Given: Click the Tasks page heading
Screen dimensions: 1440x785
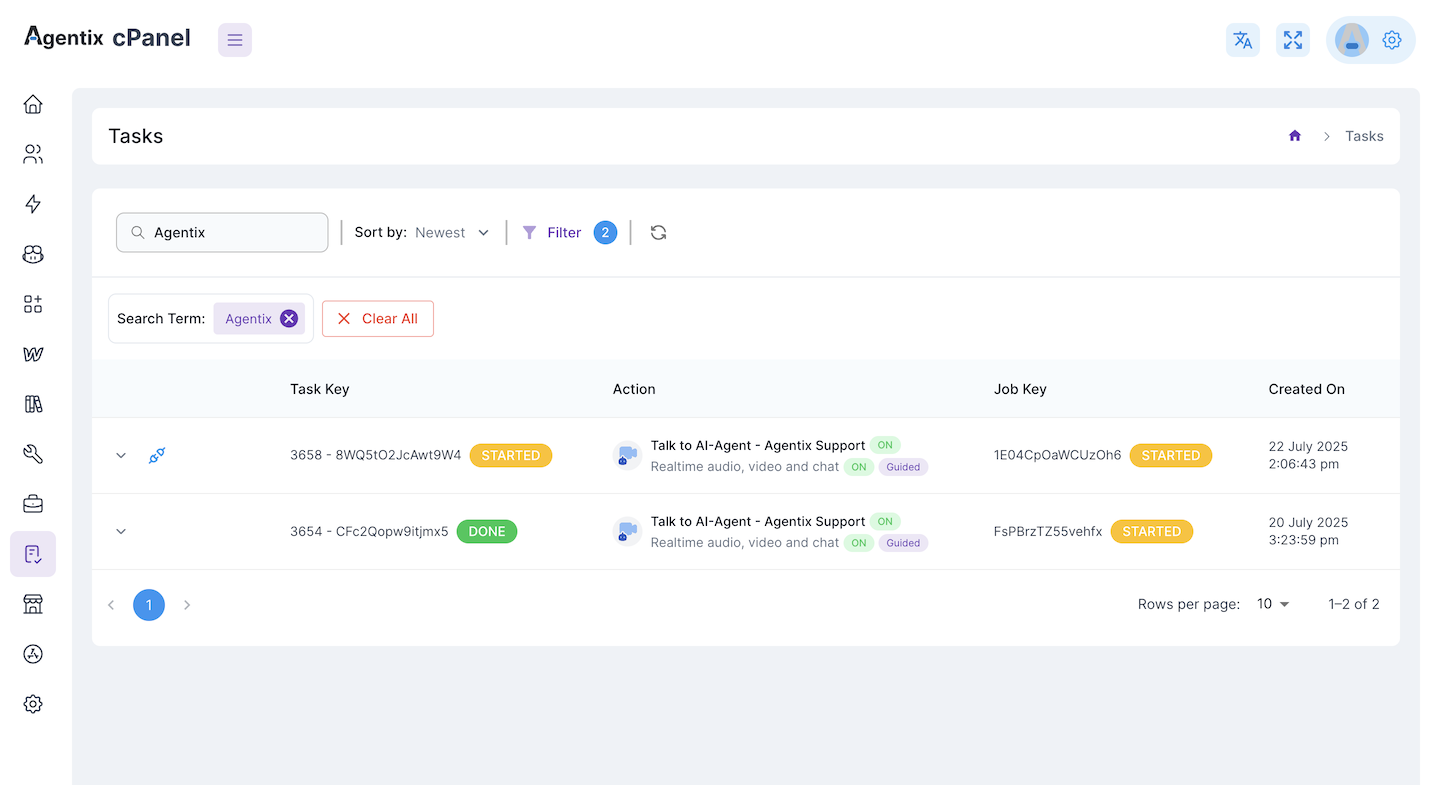Looking at the screenshot, I should tap(136, 136).
